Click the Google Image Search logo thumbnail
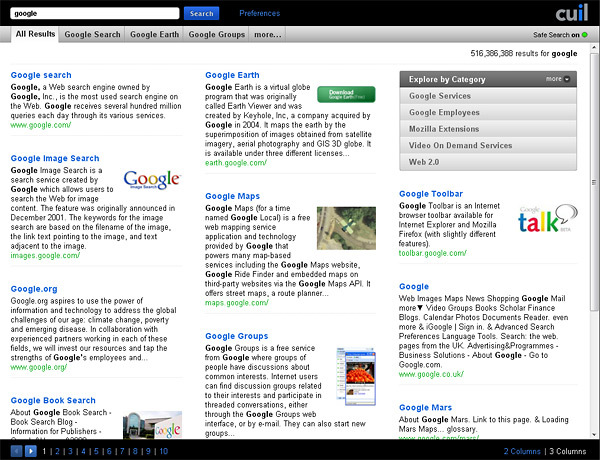 pos(152,179)
